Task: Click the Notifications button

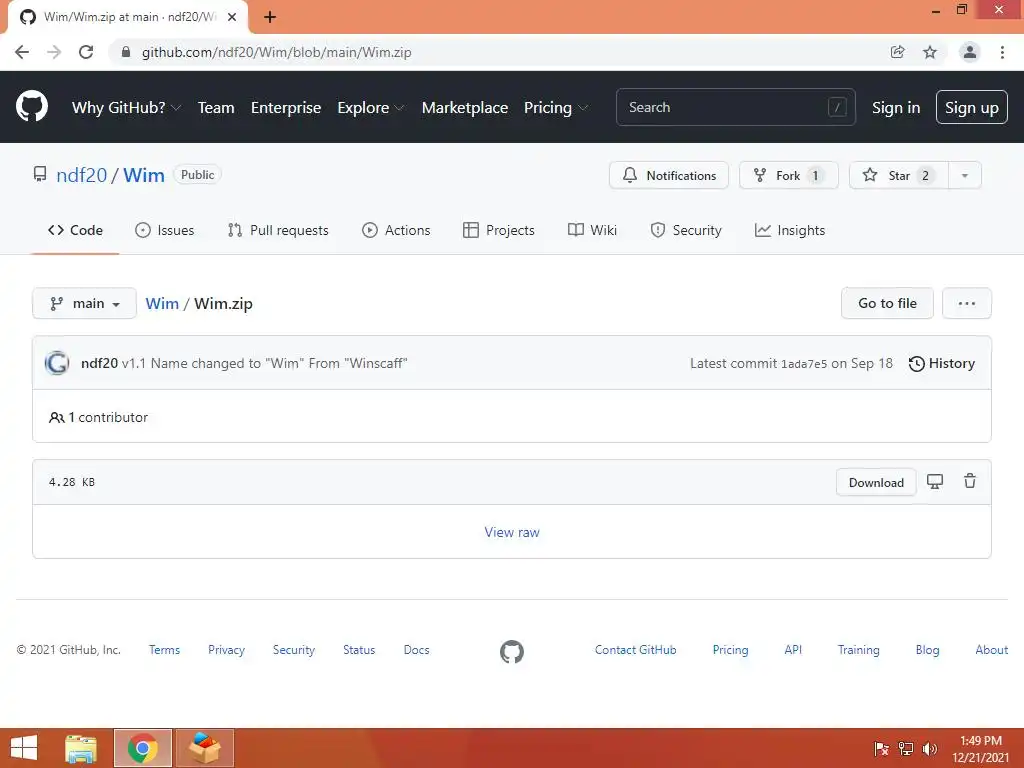Action: (x=669, y=175)
